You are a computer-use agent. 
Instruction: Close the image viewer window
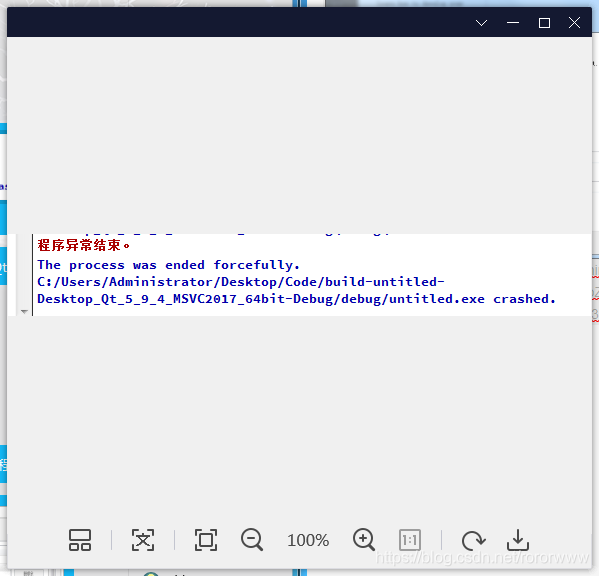(x=574, y=23)
